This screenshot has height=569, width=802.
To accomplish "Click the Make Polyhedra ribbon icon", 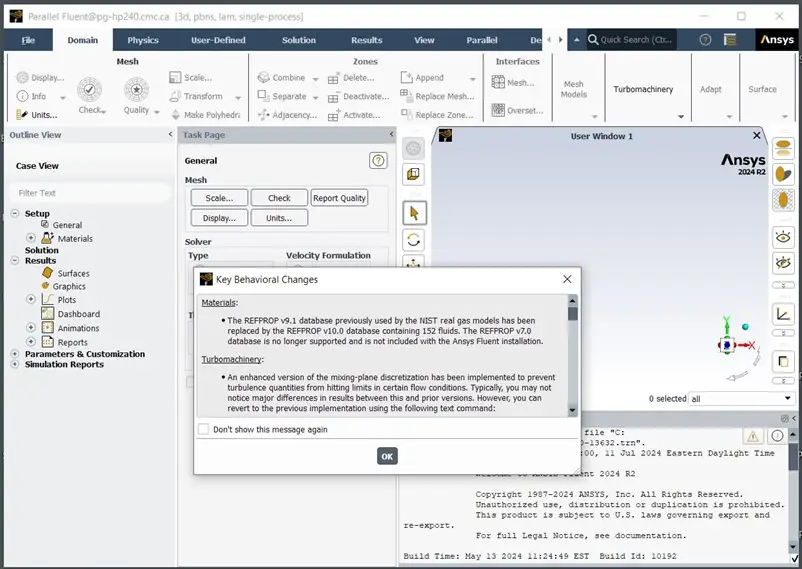I will click(175, 115).
